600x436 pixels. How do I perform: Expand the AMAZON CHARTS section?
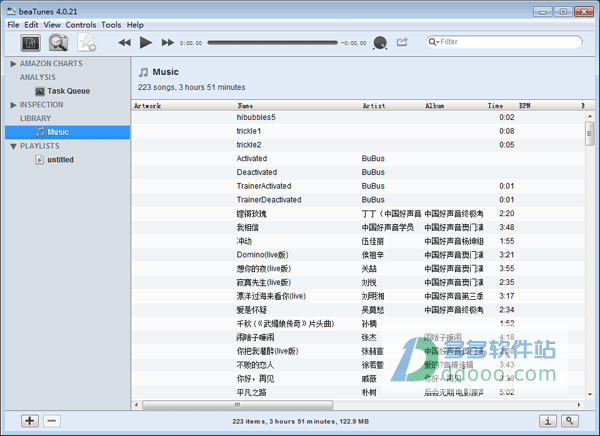coord(13,64)
